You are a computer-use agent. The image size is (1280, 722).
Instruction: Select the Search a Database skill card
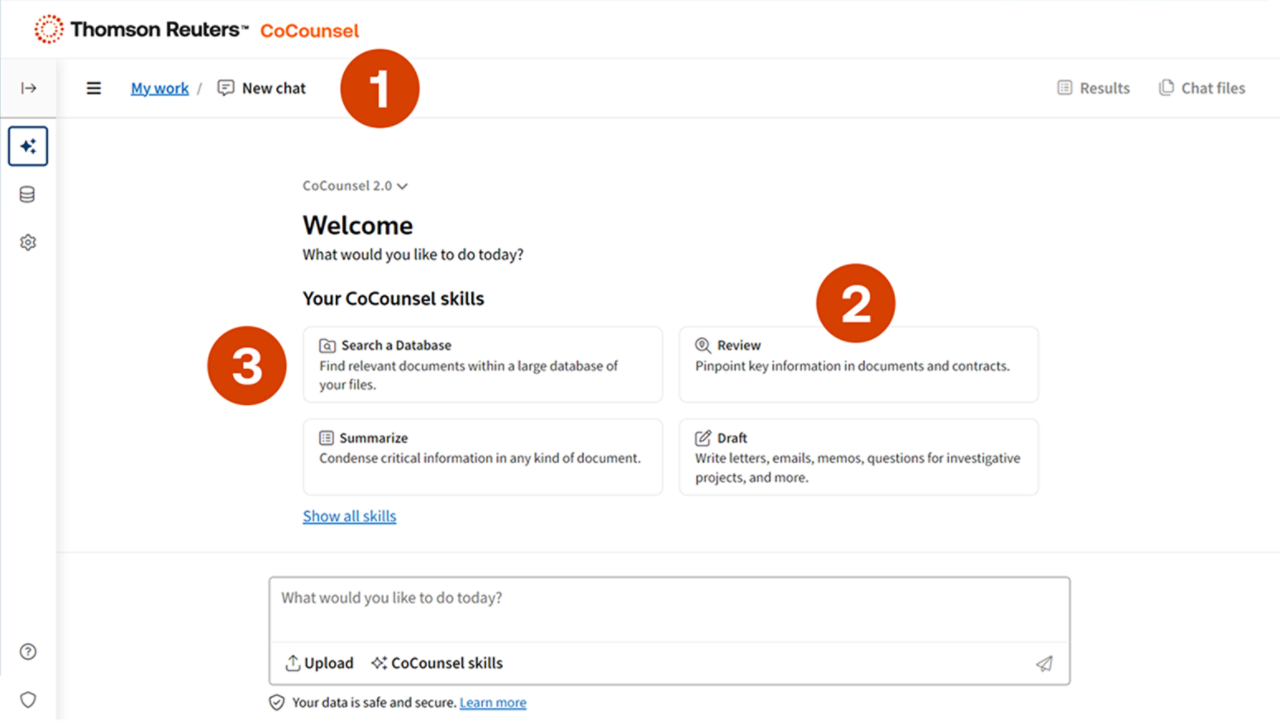coord(483,365)
